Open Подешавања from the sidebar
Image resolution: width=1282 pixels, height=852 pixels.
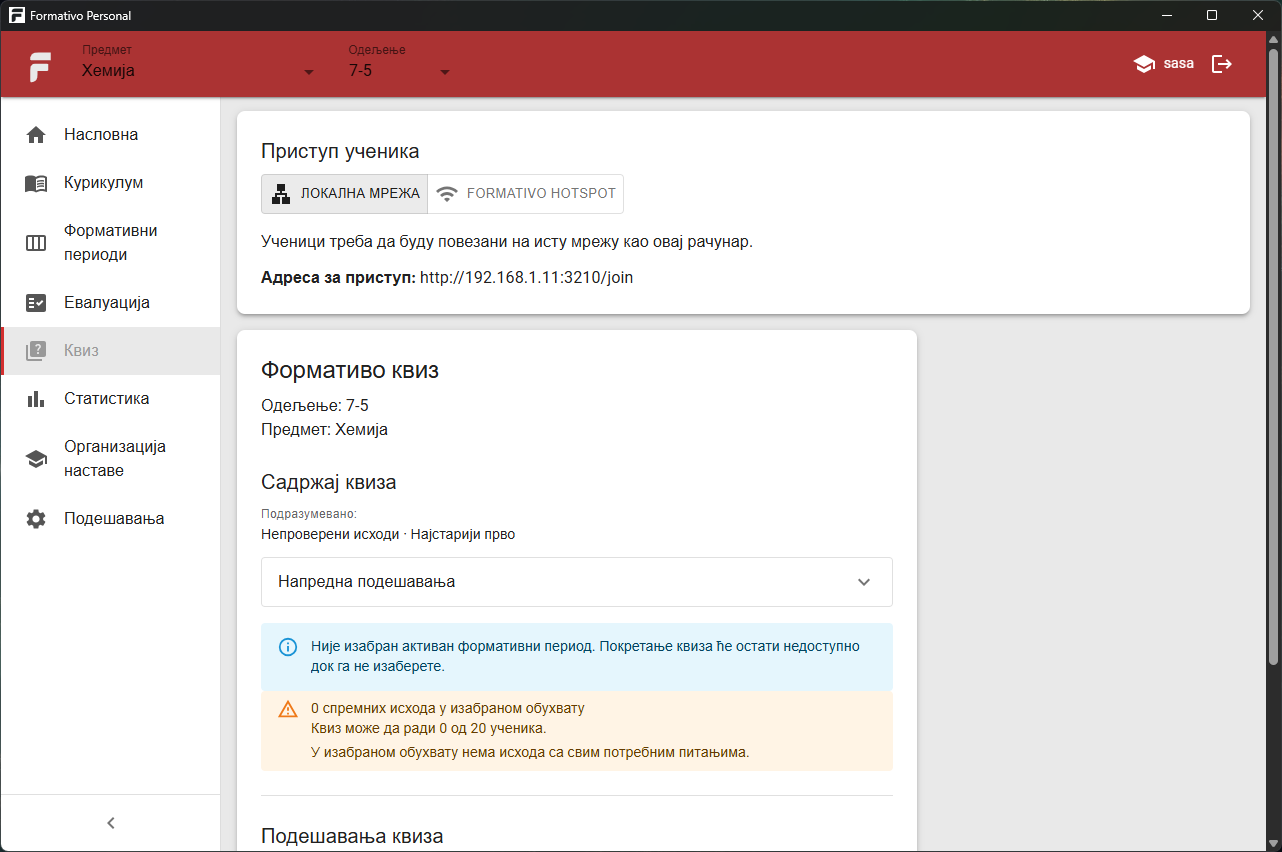[x=110, y=519]
